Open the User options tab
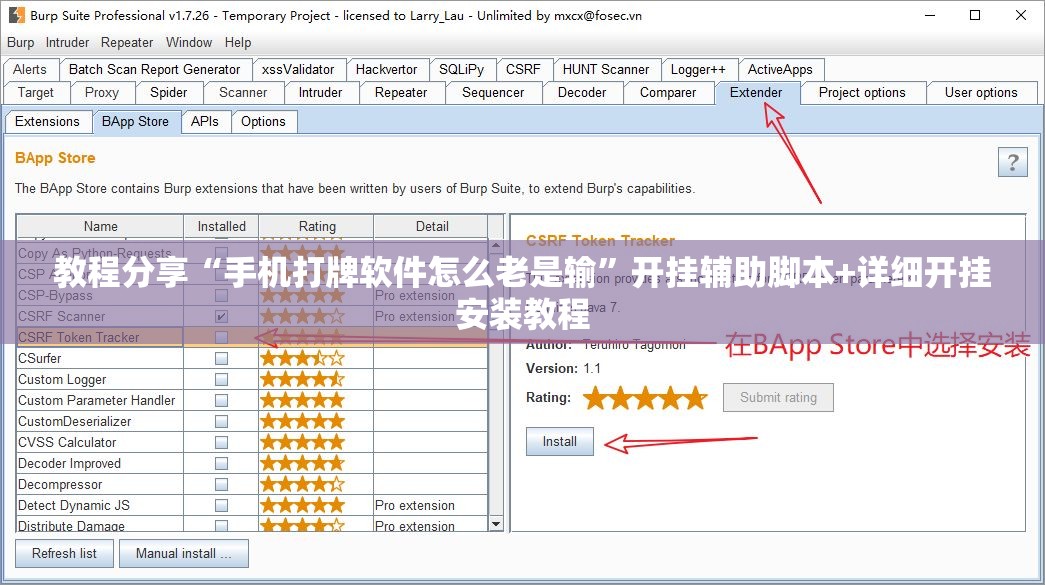Screen dimensions: 1045x585 click(x=981, y=93)
